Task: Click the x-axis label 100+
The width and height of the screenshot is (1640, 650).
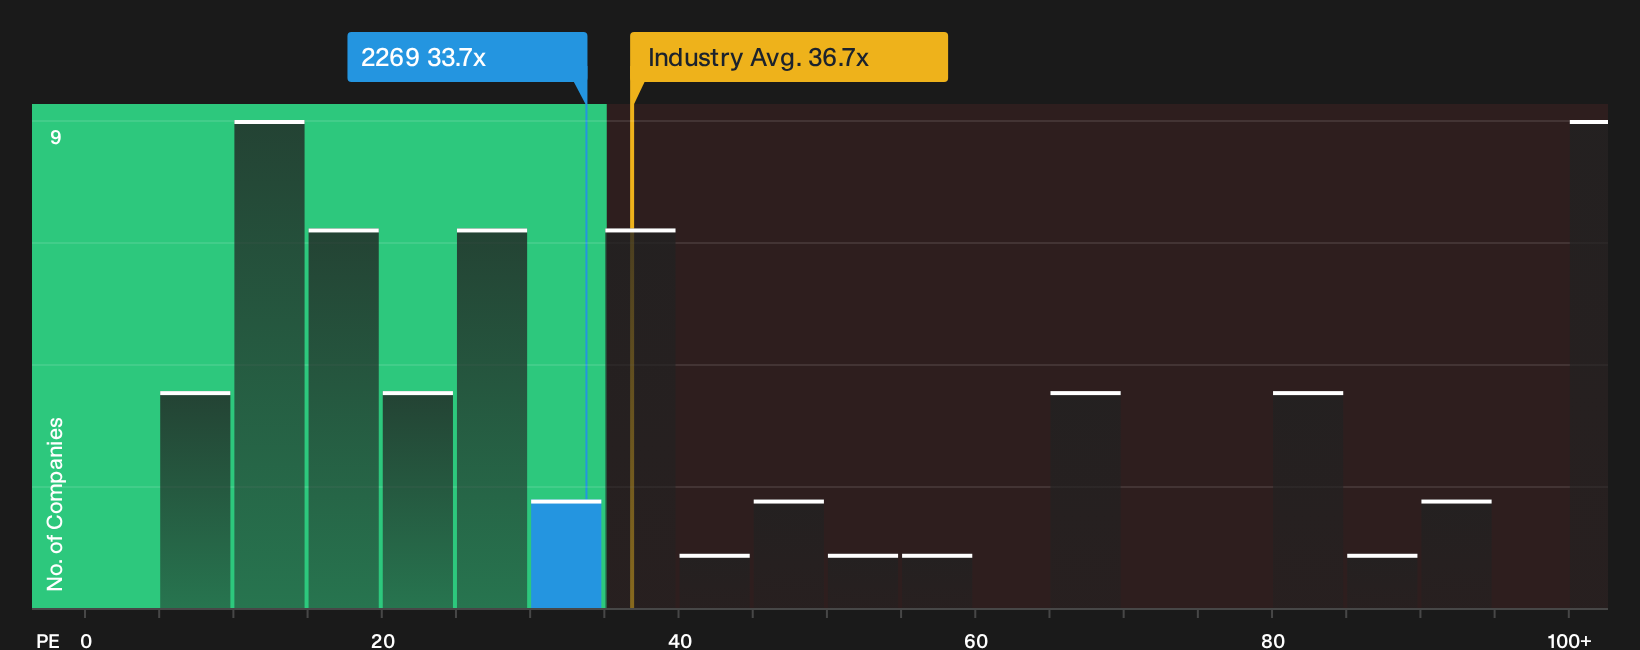Action: pos(1569,640)
